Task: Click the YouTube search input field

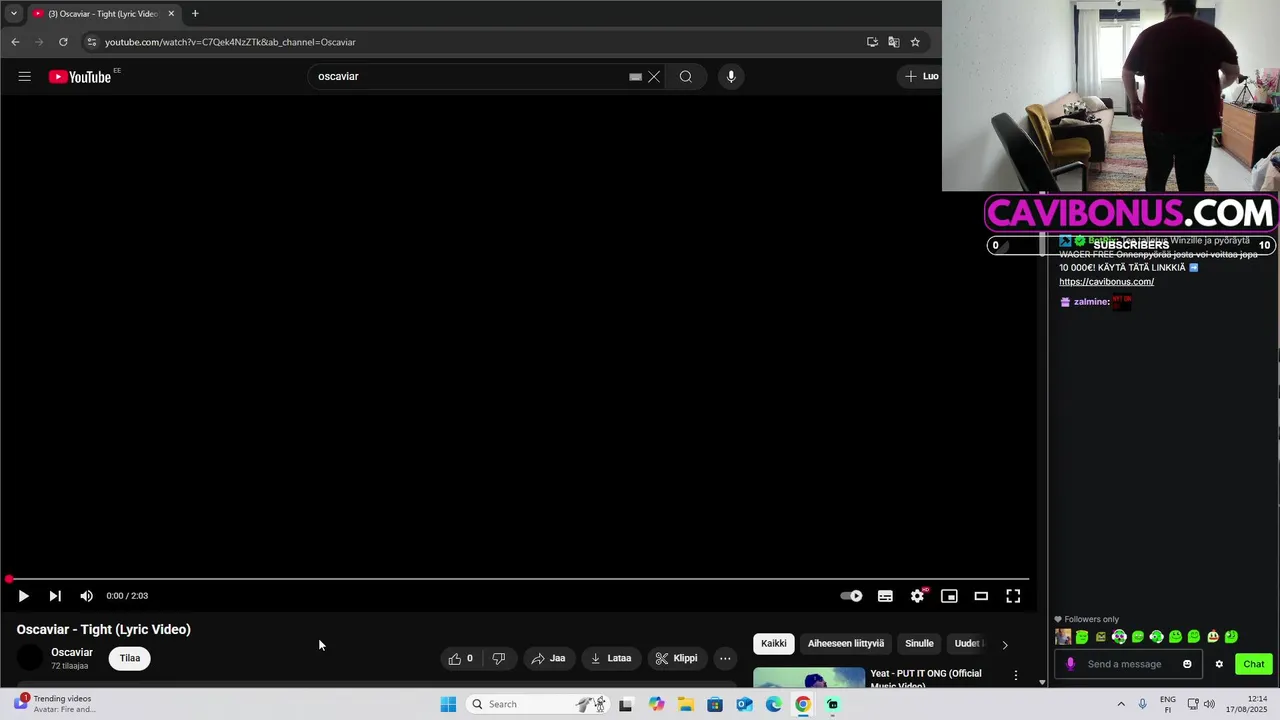Action: pyautogui.click(x=470, y=77)
